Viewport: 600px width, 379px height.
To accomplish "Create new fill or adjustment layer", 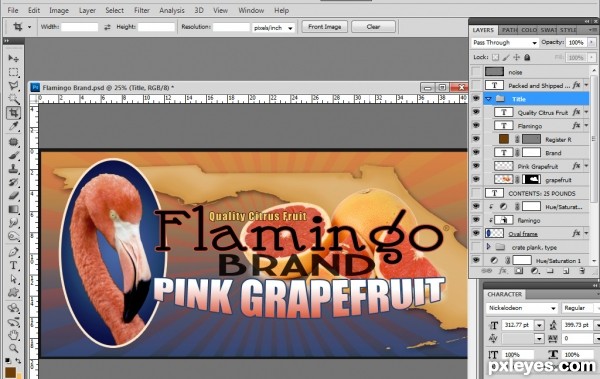I will pos(535,271).
